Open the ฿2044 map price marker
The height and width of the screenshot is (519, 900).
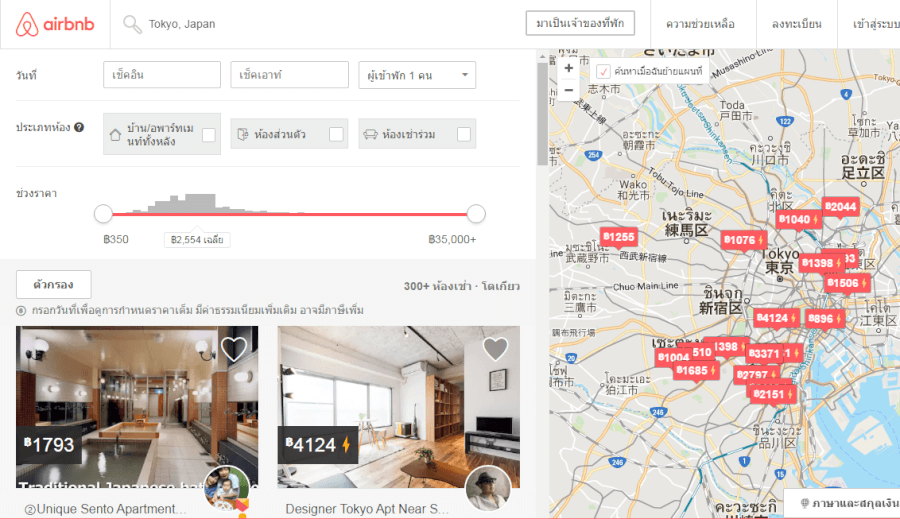pyautogui.click(x=841, y=207)
